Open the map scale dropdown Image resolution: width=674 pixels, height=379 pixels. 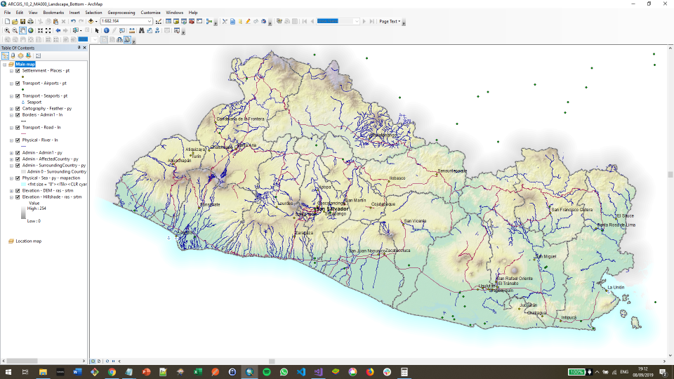(149, 21)
